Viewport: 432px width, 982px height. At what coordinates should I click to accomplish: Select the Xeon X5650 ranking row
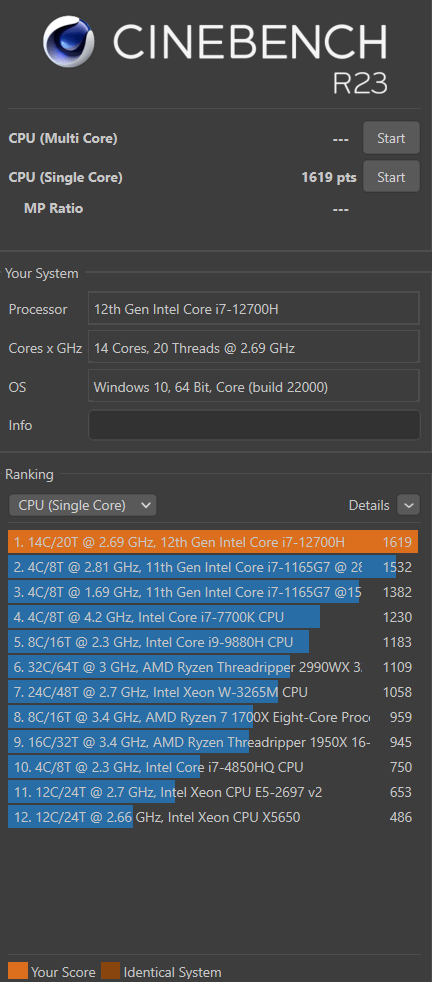213,817
